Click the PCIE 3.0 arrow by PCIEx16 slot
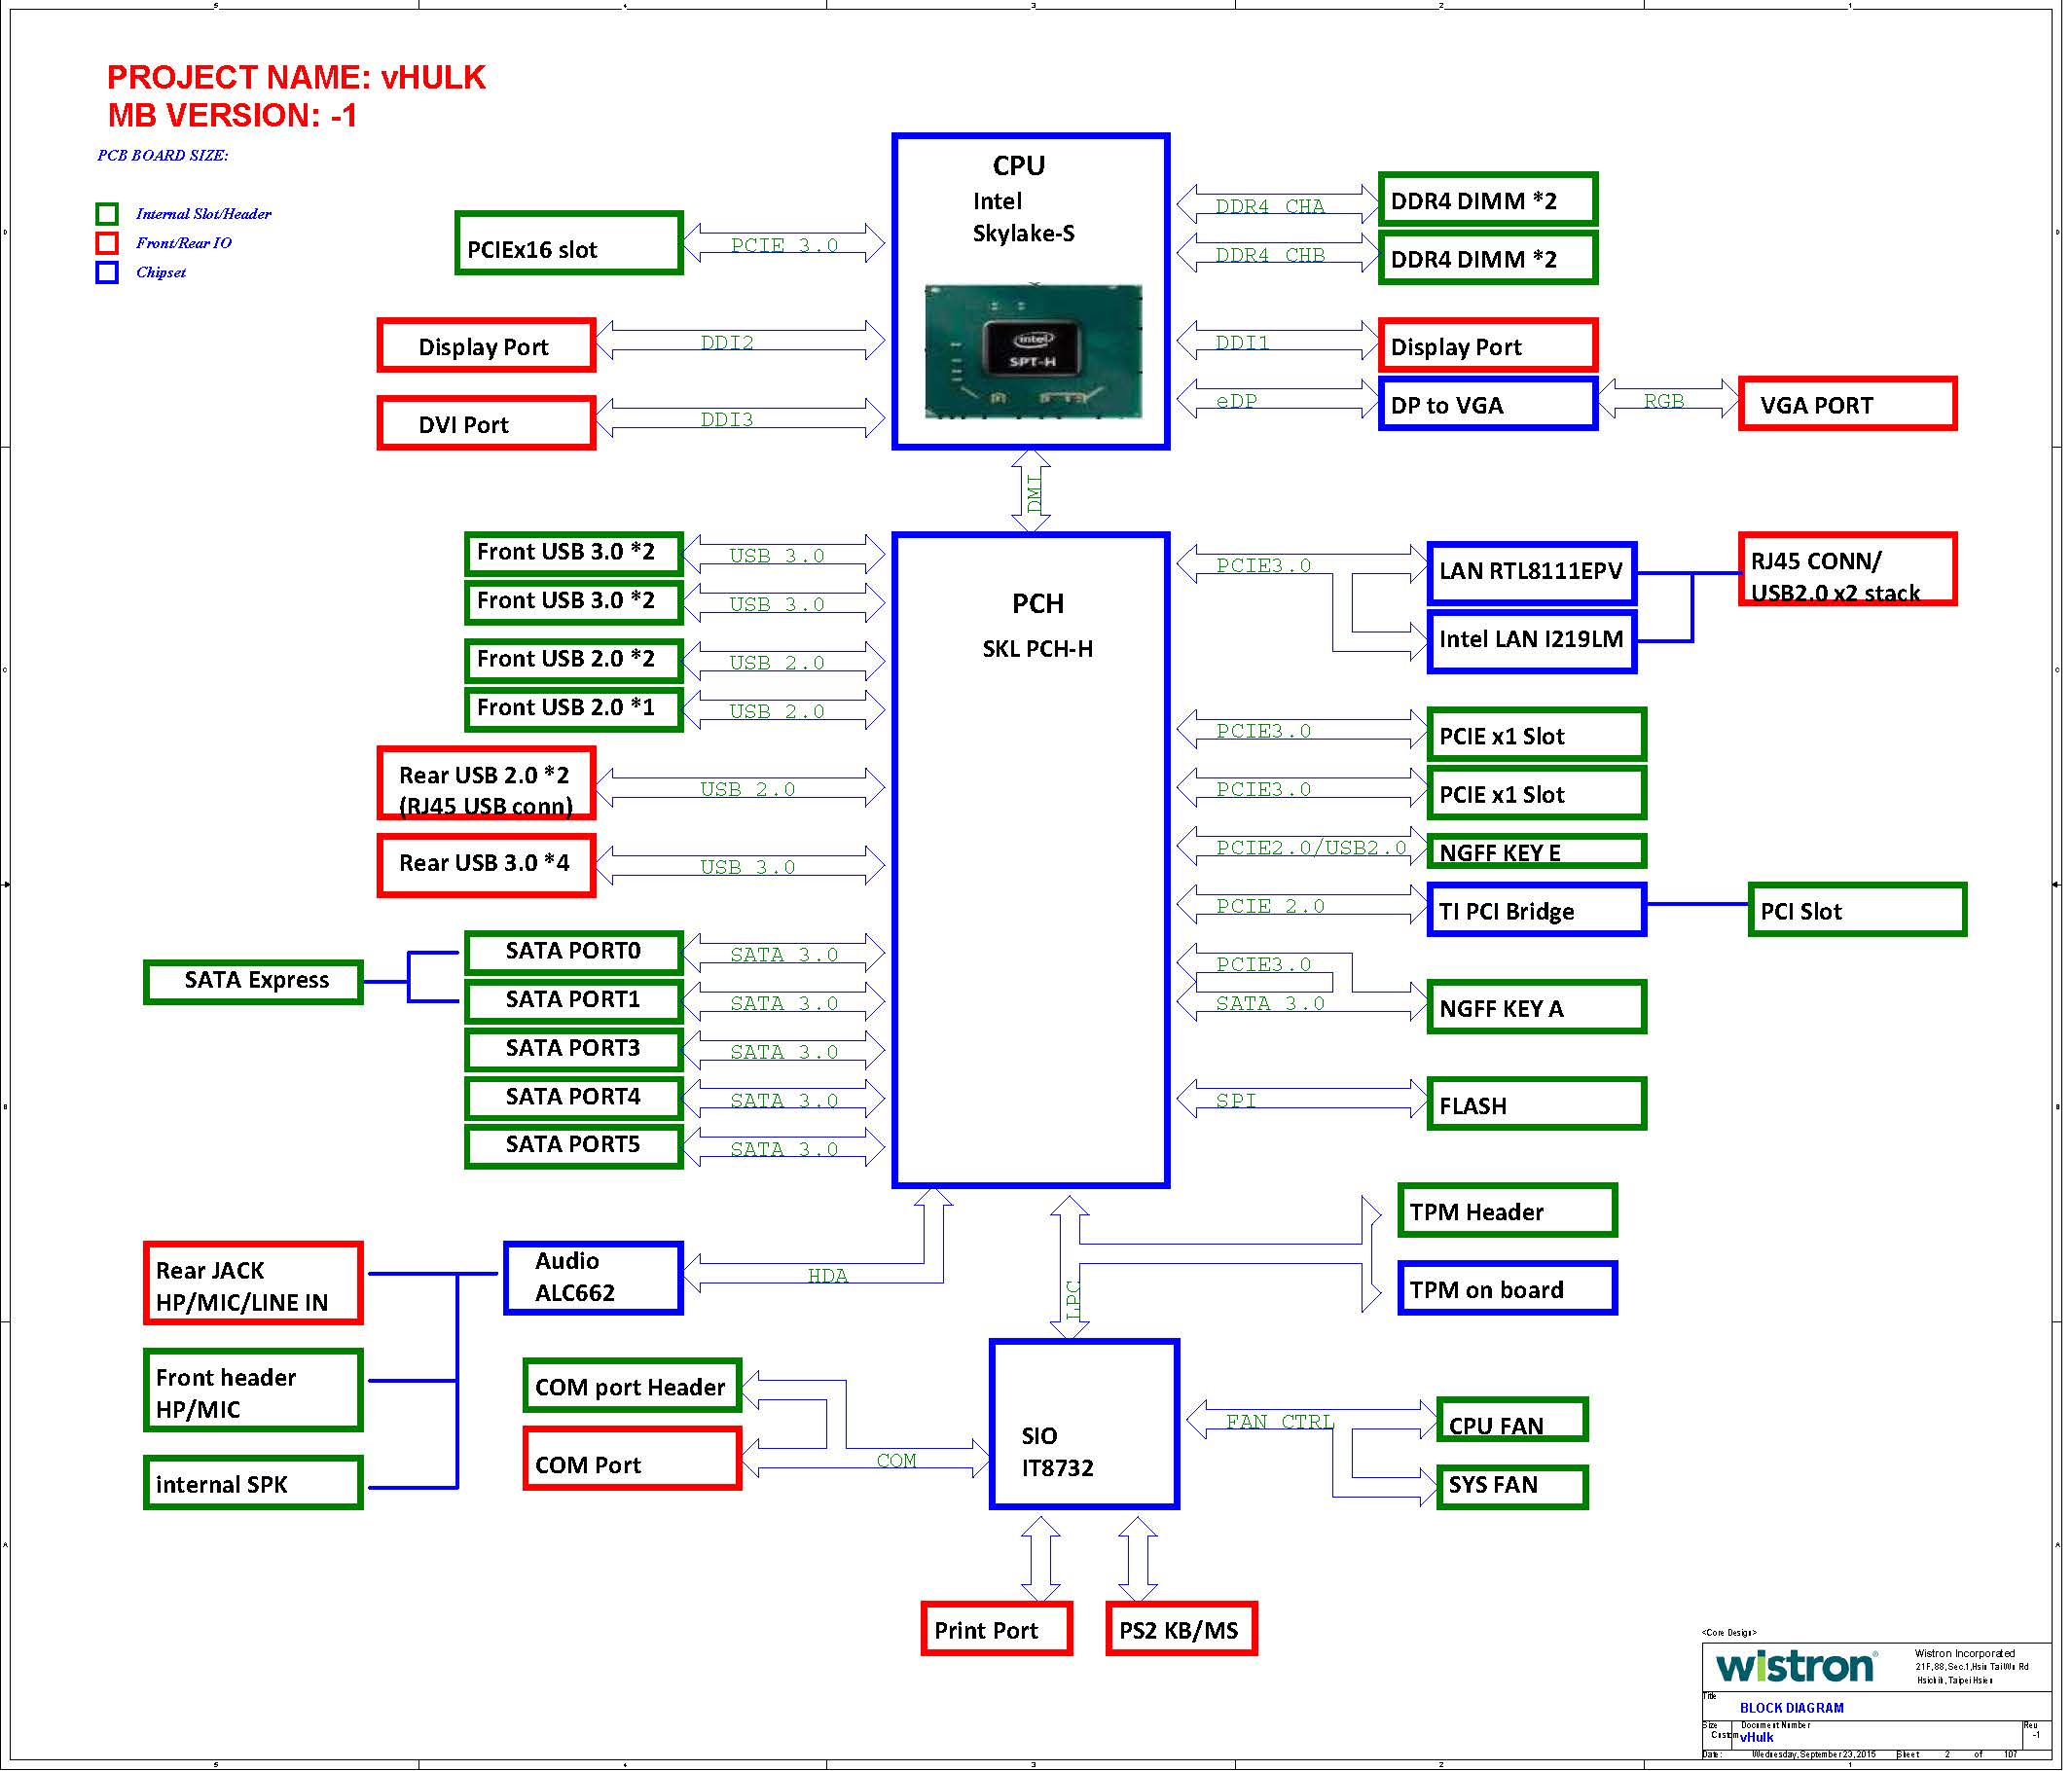The height and width of the screenshot is (1771, 2072). (x=784, y=244)
